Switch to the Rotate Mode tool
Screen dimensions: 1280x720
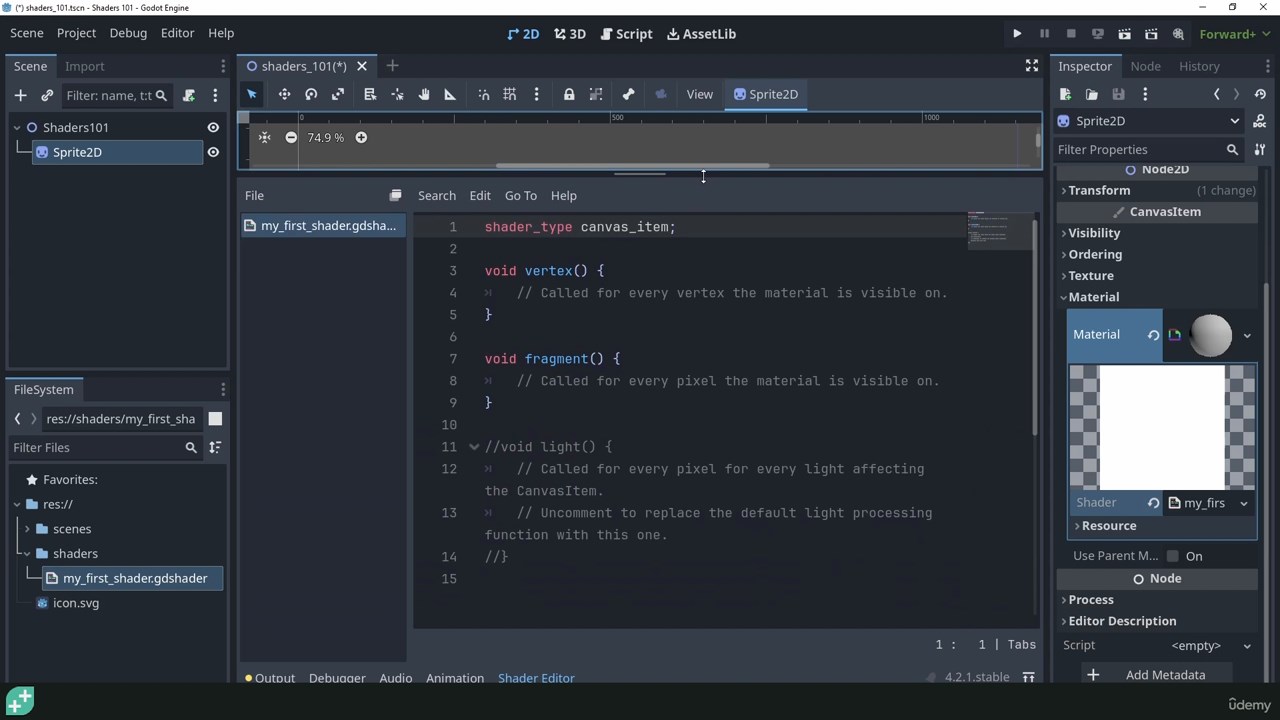click(x=311, y=94)
